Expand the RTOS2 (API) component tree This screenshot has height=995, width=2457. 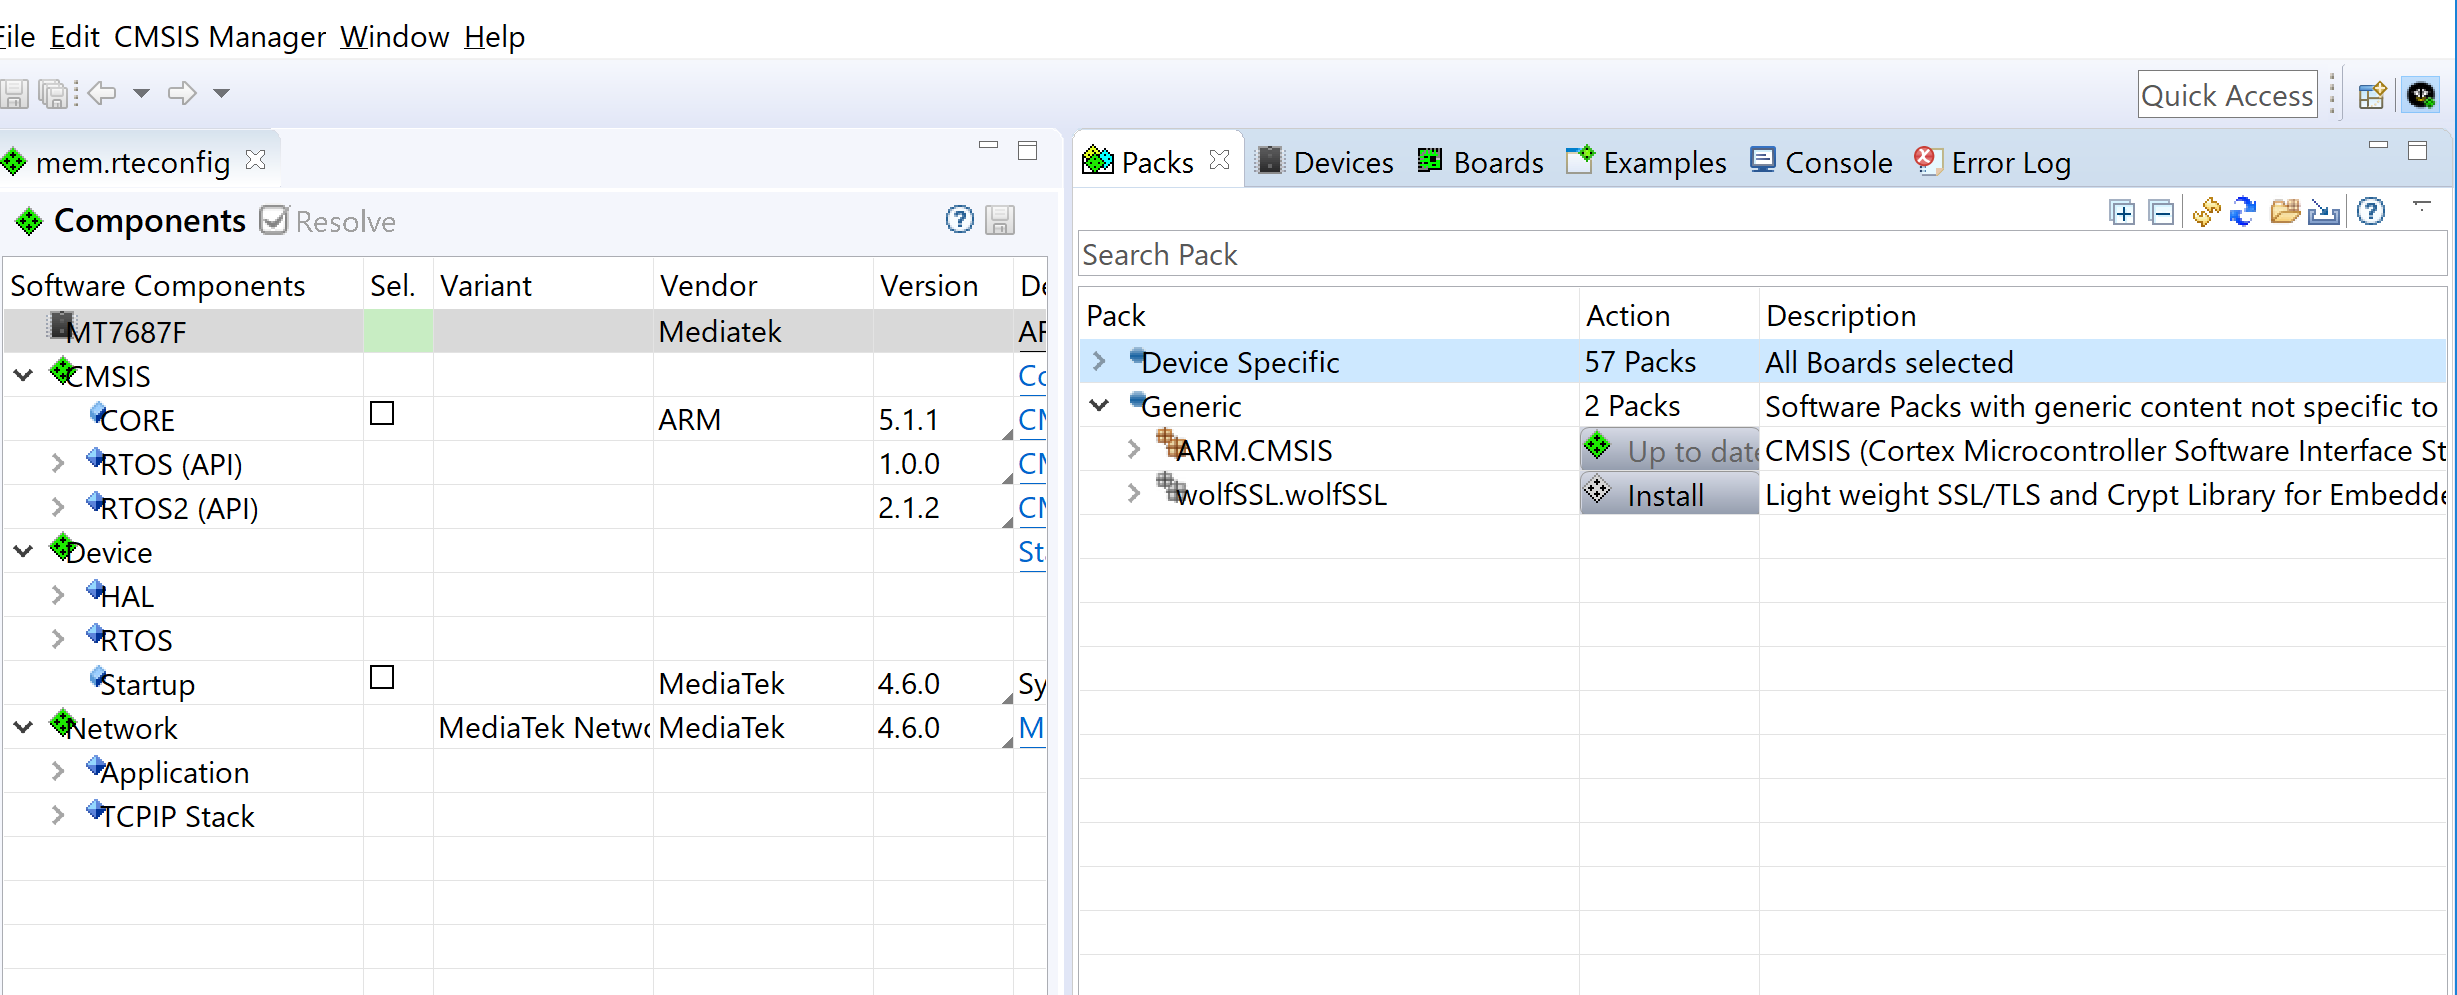tap(57, 506)
